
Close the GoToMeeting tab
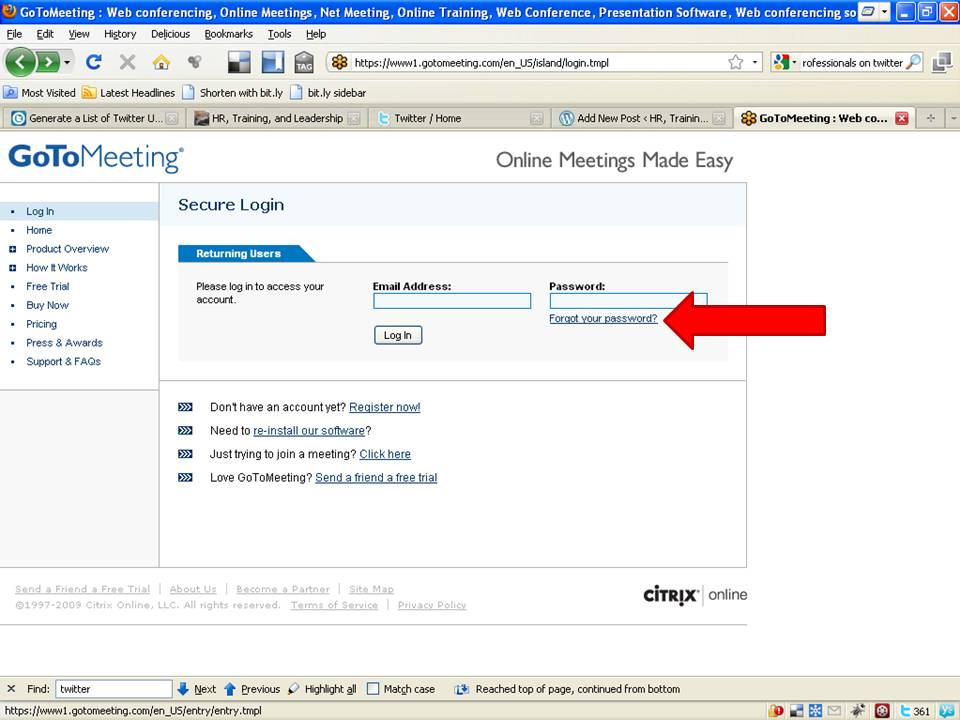point(902,118)
